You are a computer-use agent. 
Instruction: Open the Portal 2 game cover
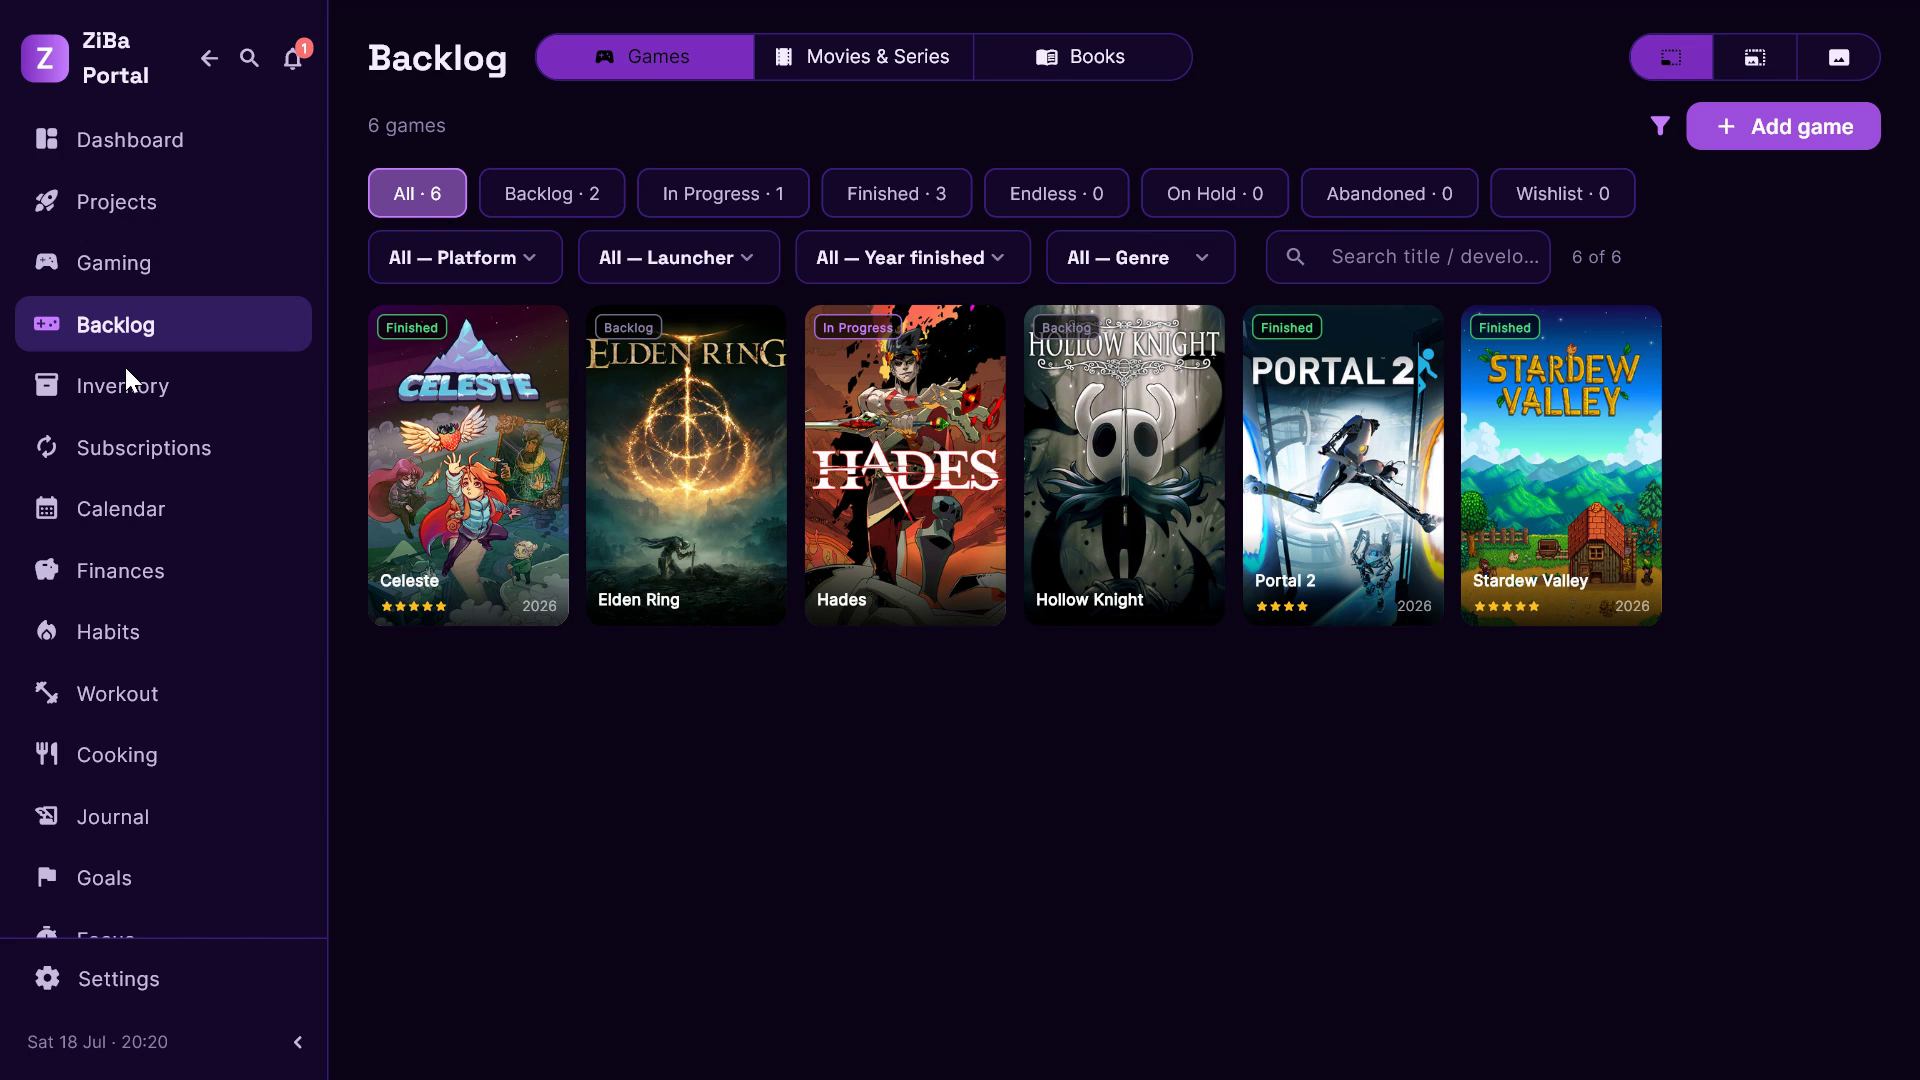point(1343,465)
